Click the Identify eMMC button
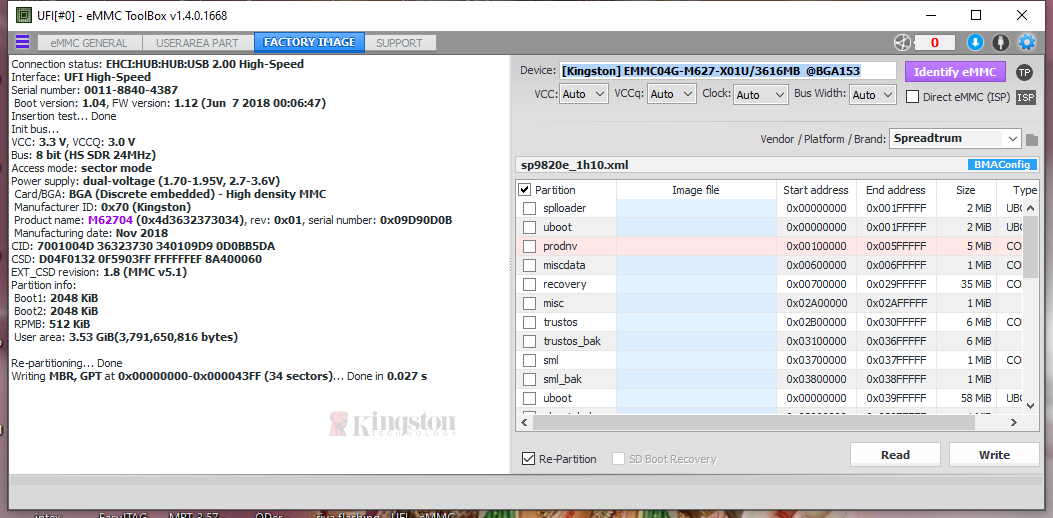1053x518 pixels. pos(955,72)
